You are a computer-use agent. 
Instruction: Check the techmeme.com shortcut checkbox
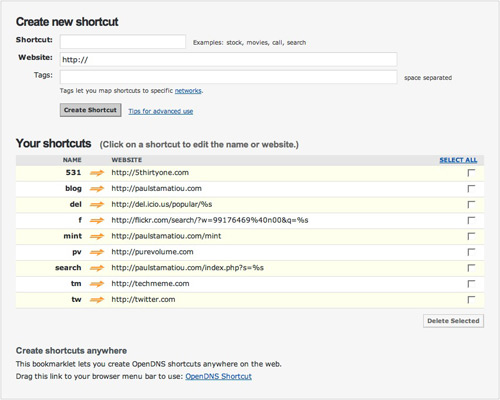pyautogui.click(x=471, y=284)
